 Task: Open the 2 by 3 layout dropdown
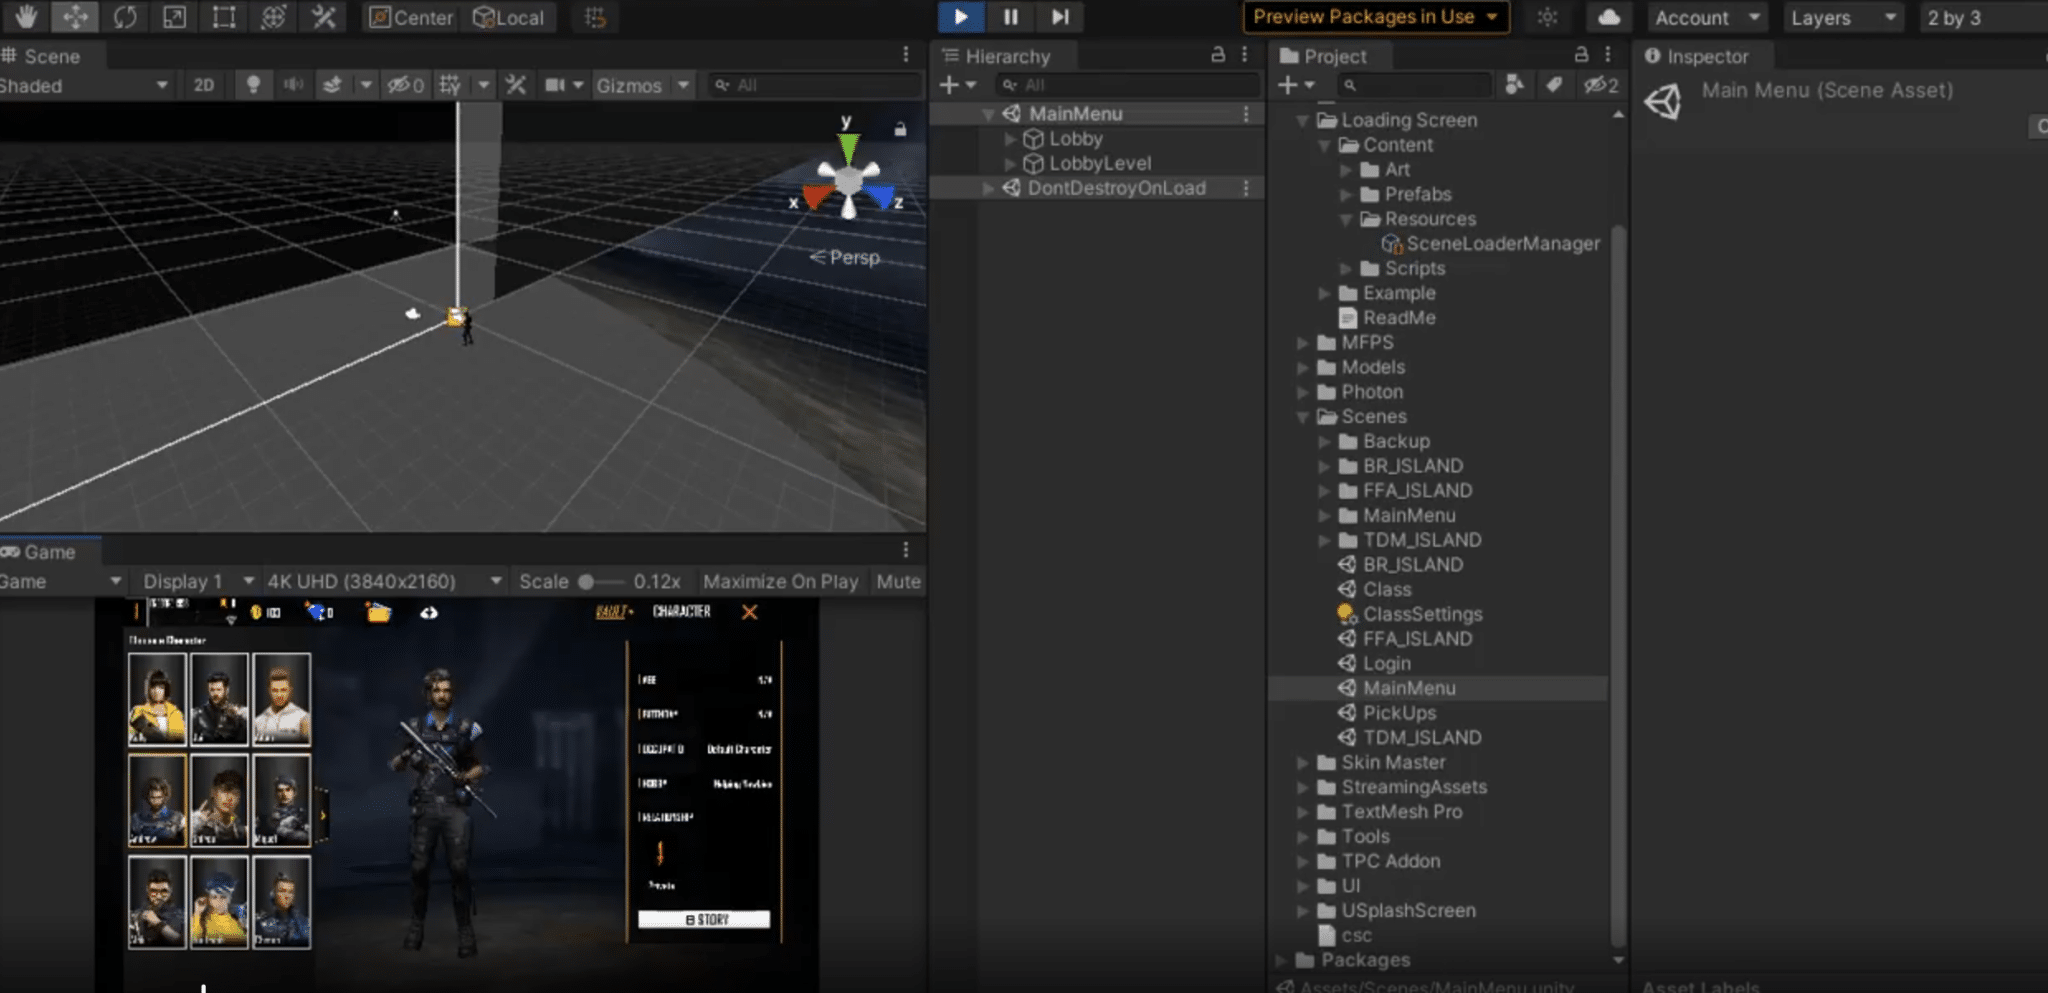coord(1982,17)
